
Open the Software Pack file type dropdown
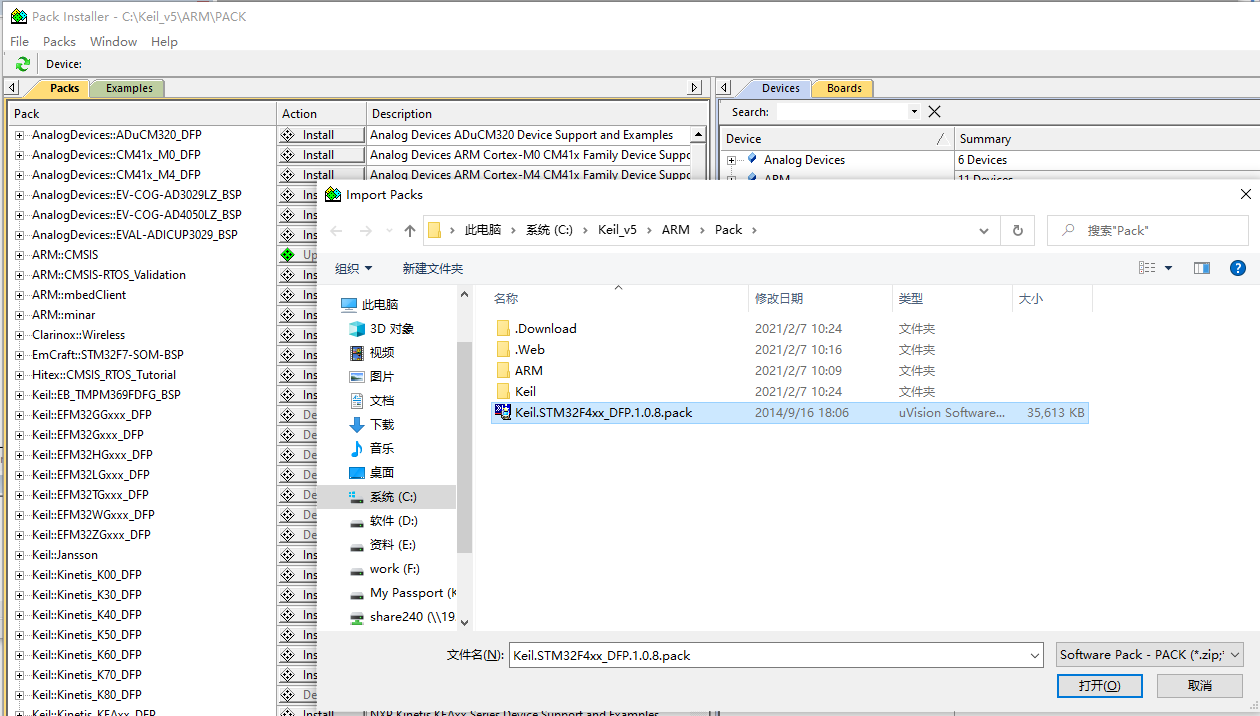(1149, 655)
